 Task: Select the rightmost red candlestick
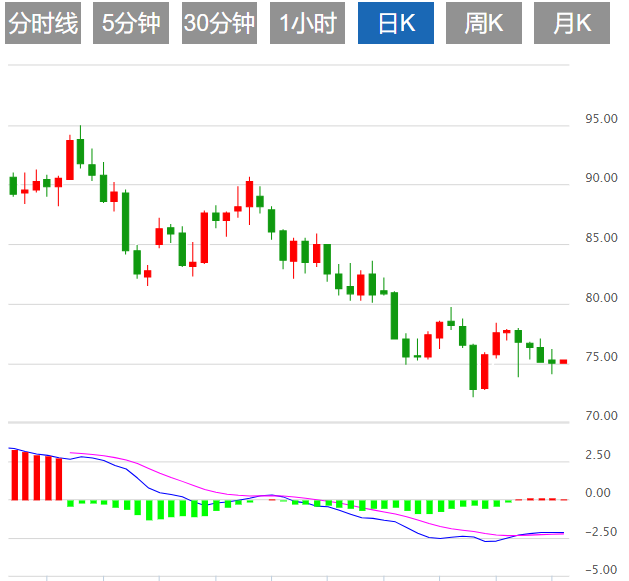coord(563,361)
